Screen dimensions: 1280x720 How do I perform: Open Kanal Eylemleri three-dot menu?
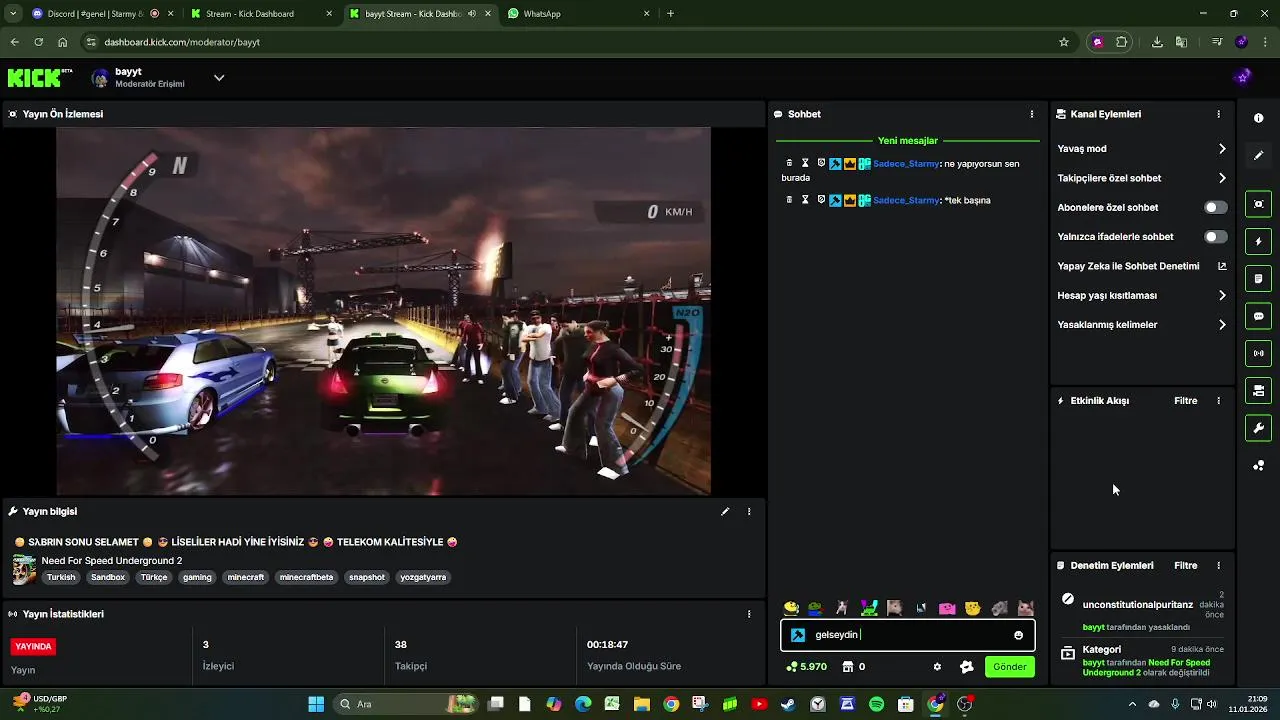coord(1218,114)
